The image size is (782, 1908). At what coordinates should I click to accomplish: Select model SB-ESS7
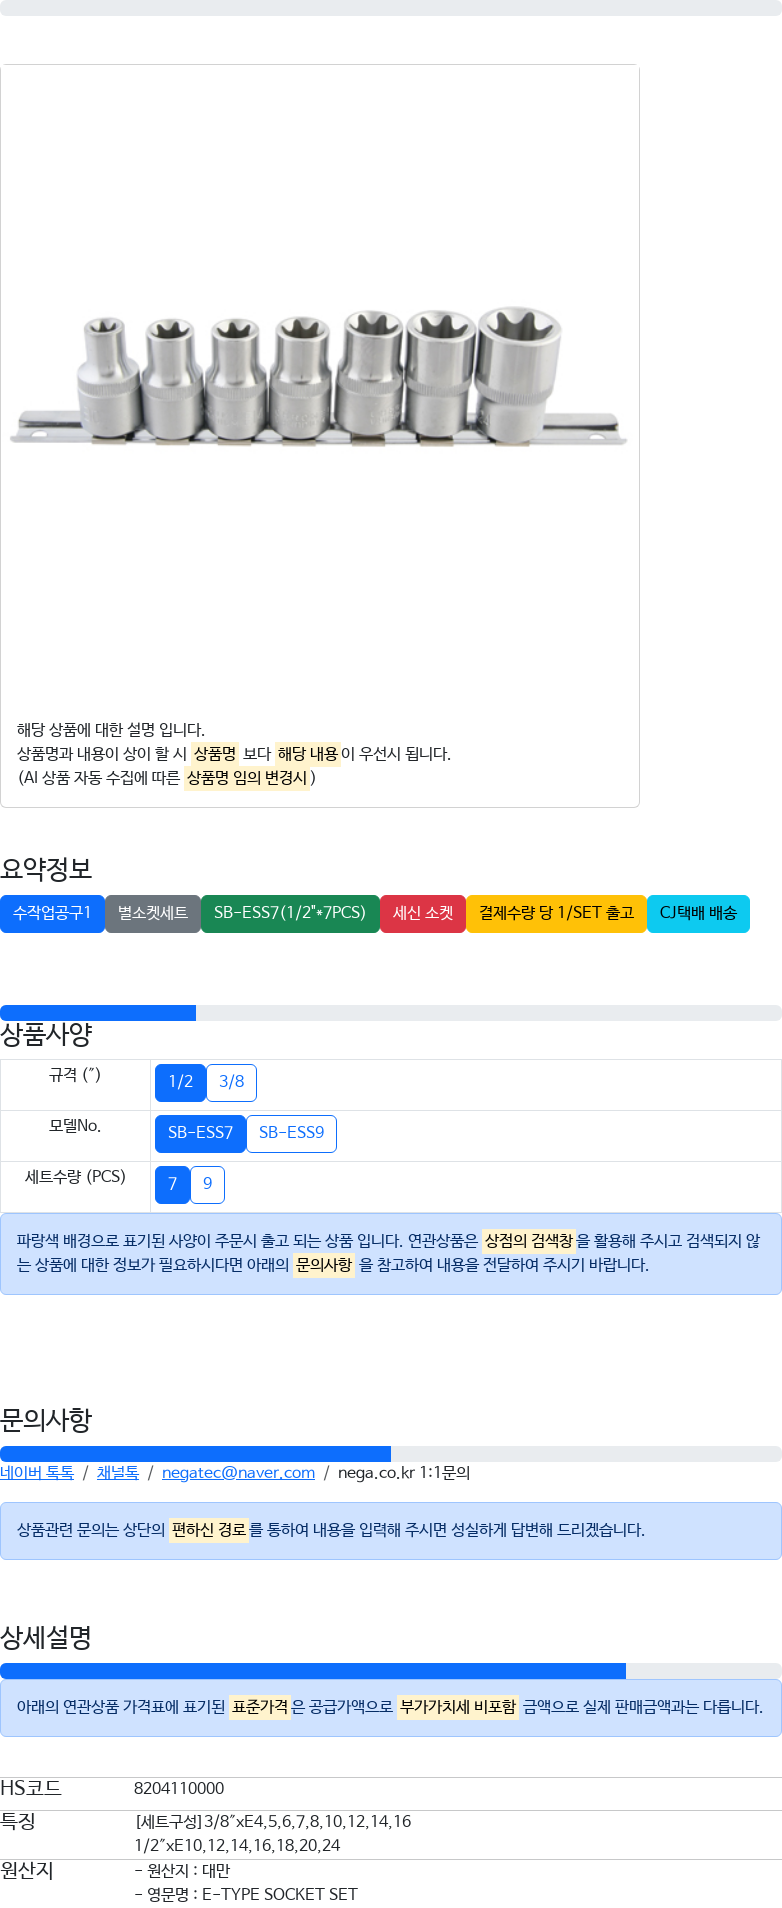[x=200, y=1133]
